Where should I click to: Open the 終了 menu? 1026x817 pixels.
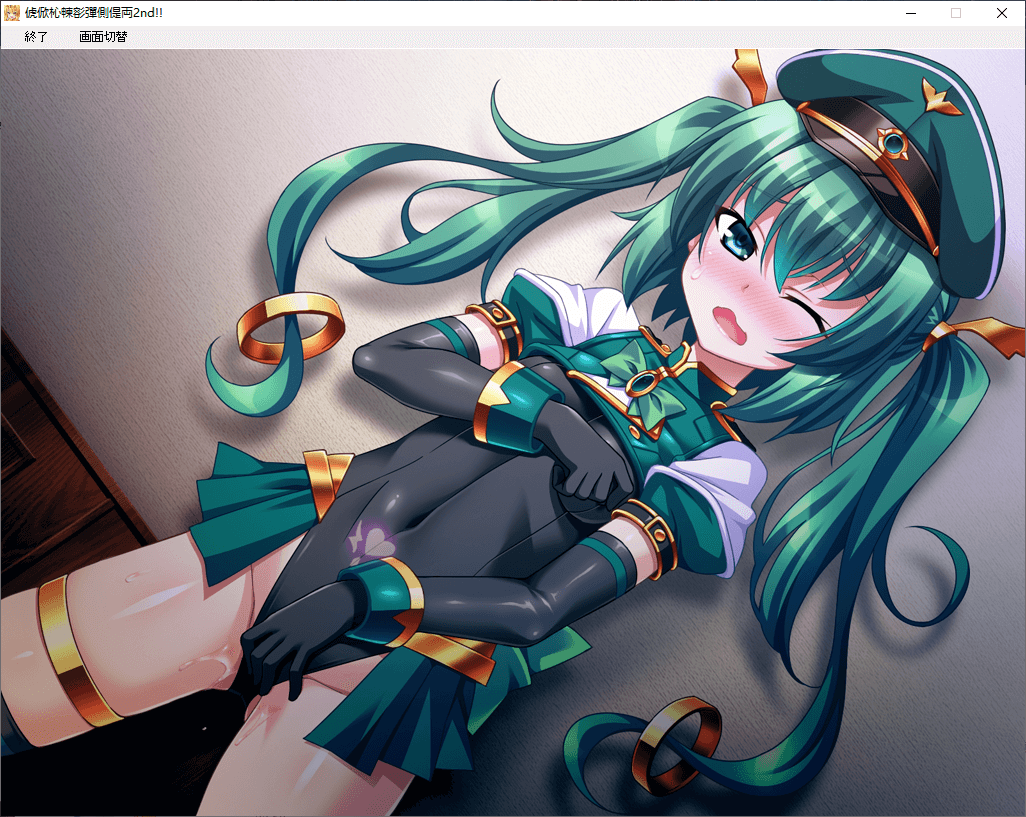[x=37, y=37]
